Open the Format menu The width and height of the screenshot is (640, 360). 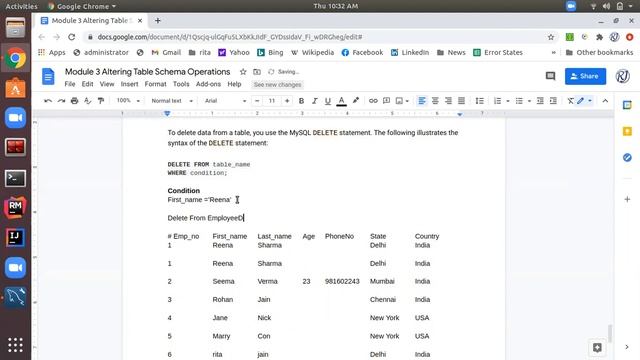[156, 84]
